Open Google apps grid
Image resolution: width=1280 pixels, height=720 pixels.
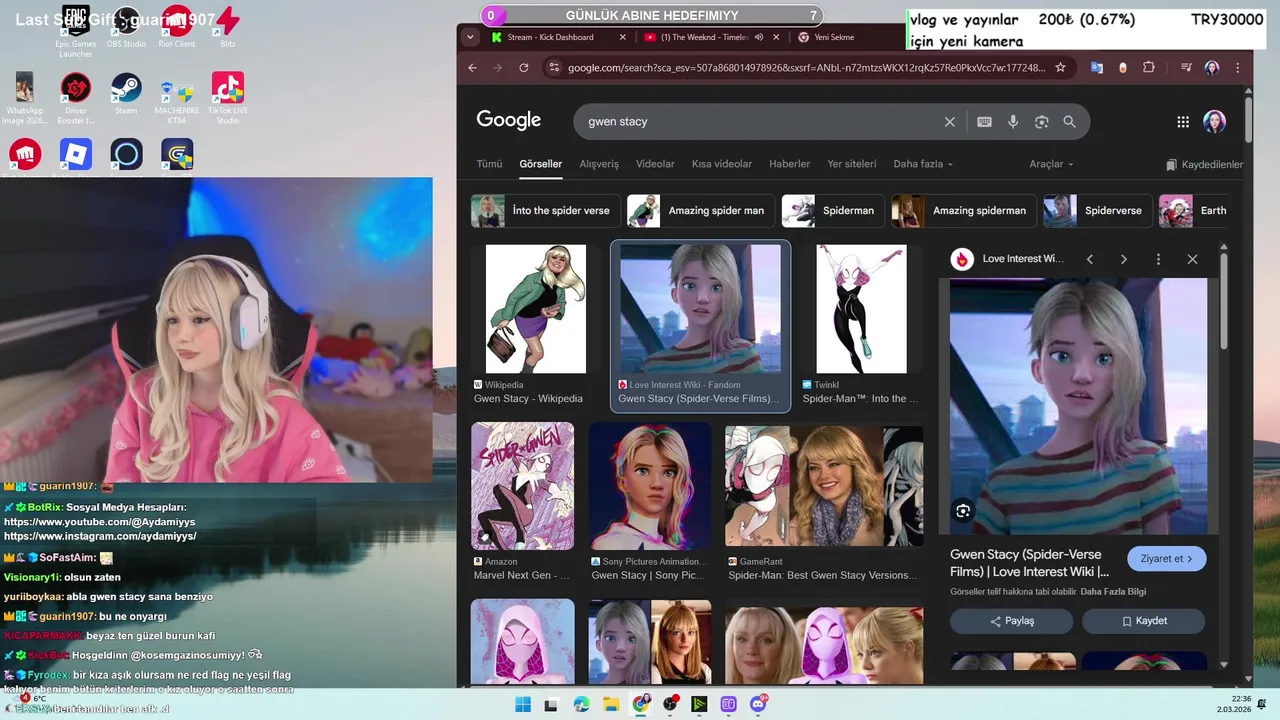[1183, 122]
